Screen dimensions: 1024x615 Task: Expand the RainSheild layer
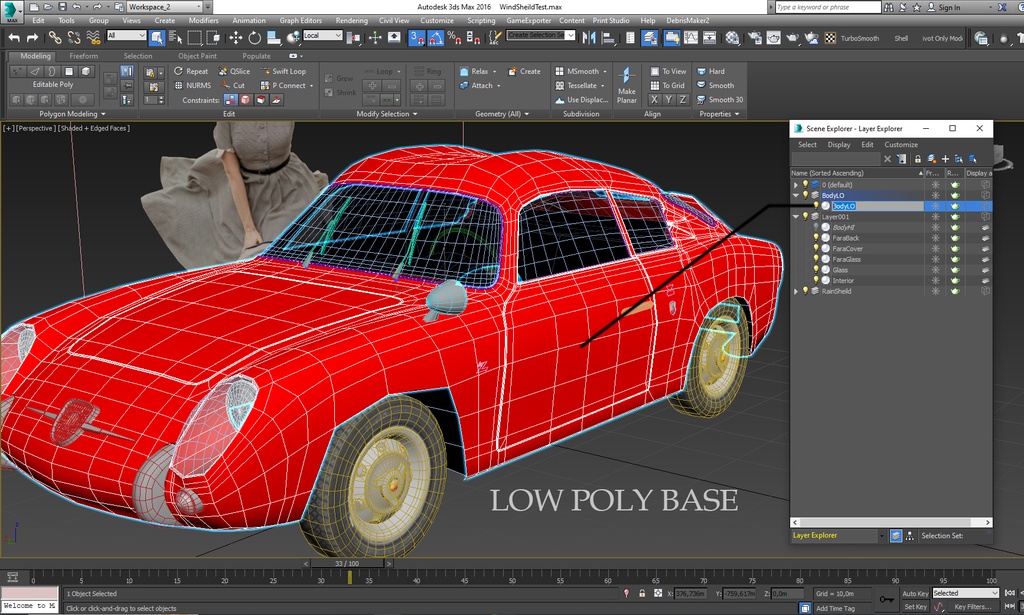click(x=796, y=291)
